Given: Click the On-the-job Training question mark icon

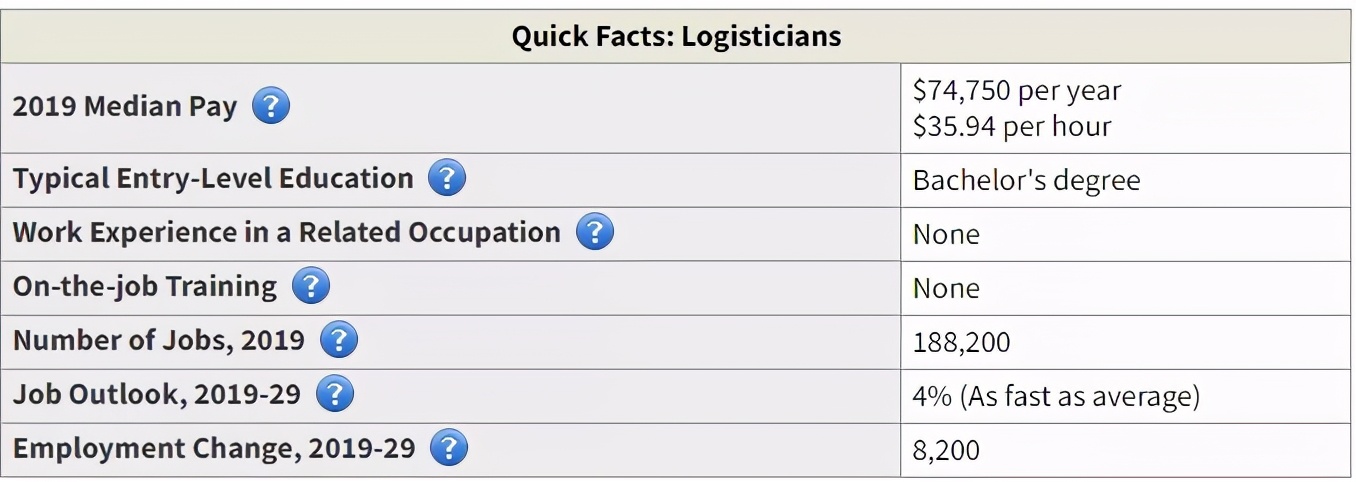Looking at the screenshot, I should point(311,287).
